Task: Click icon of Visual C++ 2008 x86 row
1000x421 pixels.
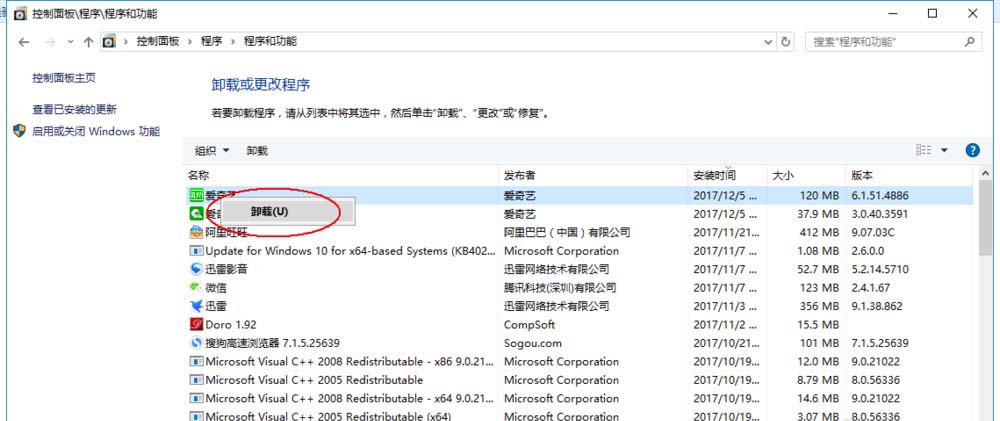Action: click(196, 362)
